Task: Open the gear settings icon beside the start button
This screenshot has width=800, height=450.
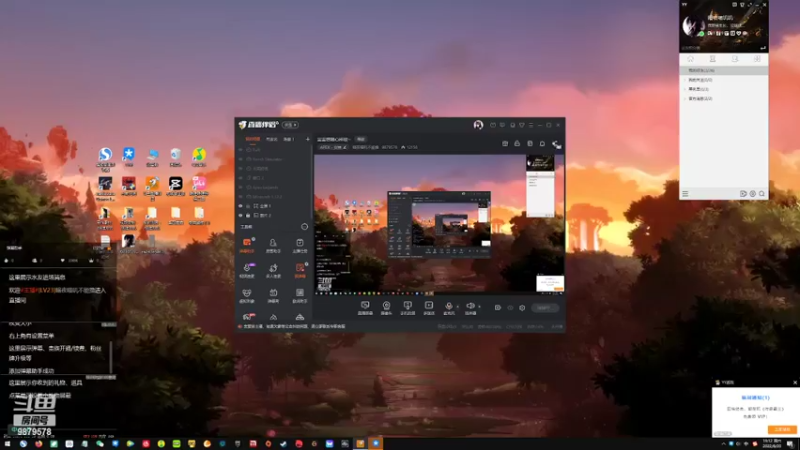Action: click(522, 308)
